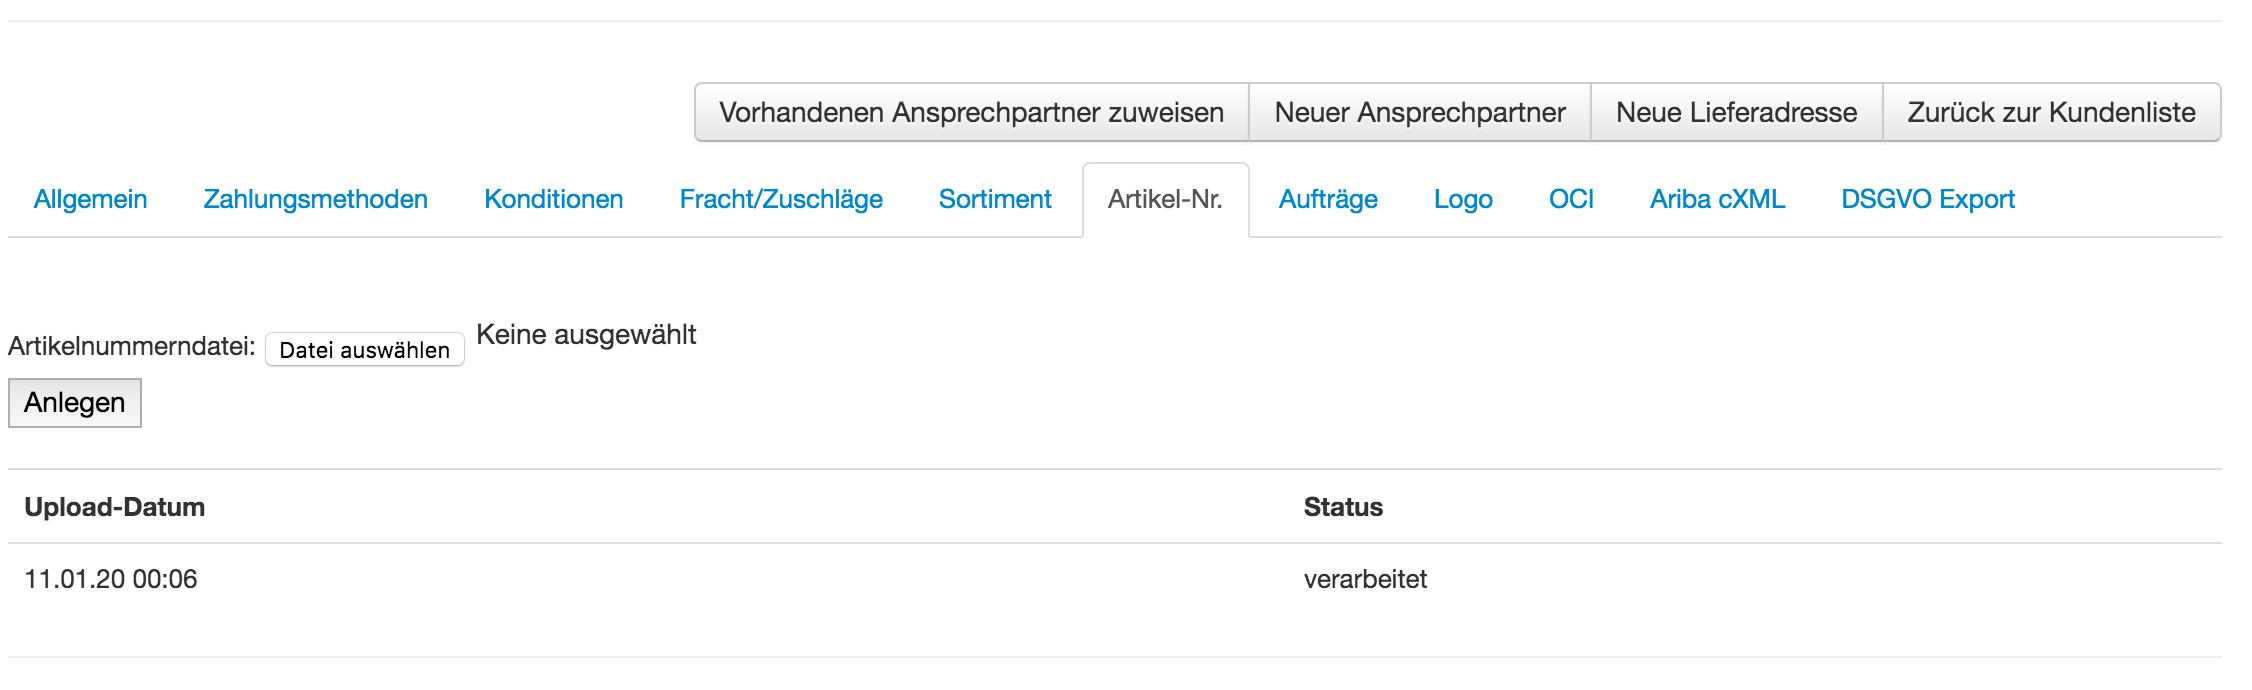Viewport: 2252px width, 690px height.
Task: Click Vorhandenen Ansprechpartner zuweisen button
Action: point(971,112)
